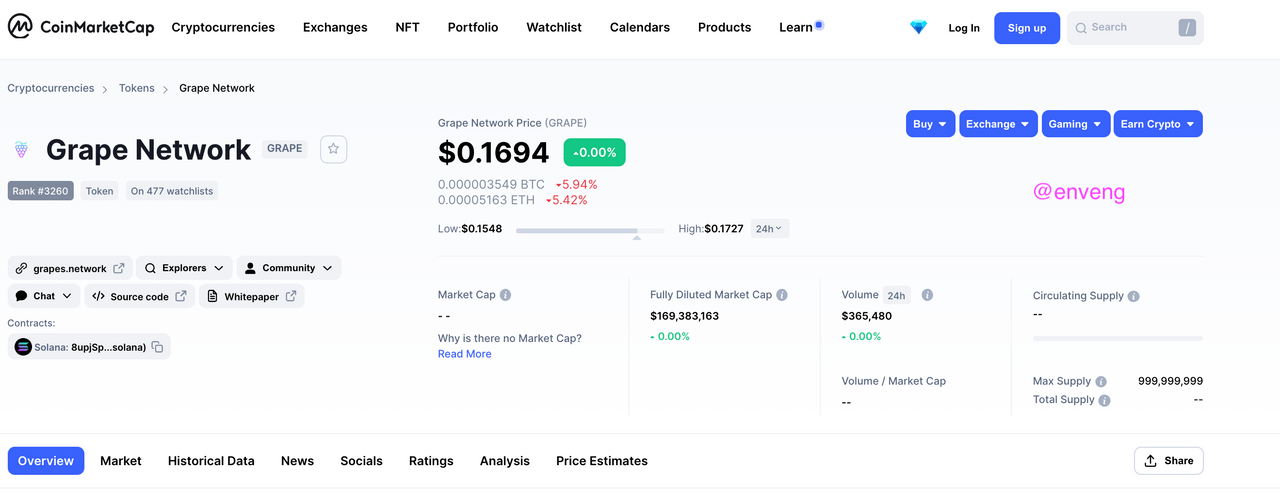Click info icon next to Volume 24h
Screen dimensions: 1280x493
point(927,295)
